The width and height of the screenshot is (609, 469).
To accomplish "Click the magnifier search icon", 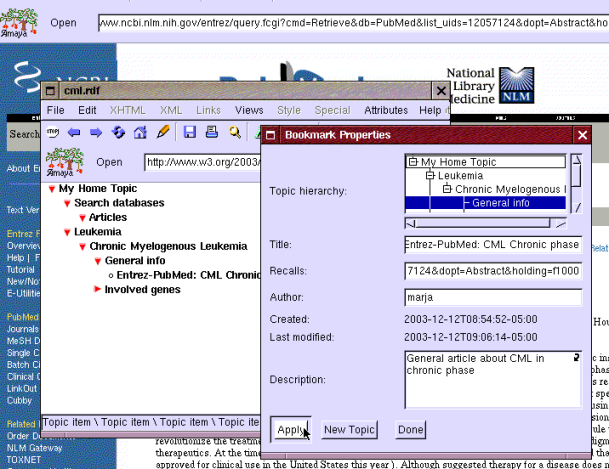I will [x=235, y=132].
